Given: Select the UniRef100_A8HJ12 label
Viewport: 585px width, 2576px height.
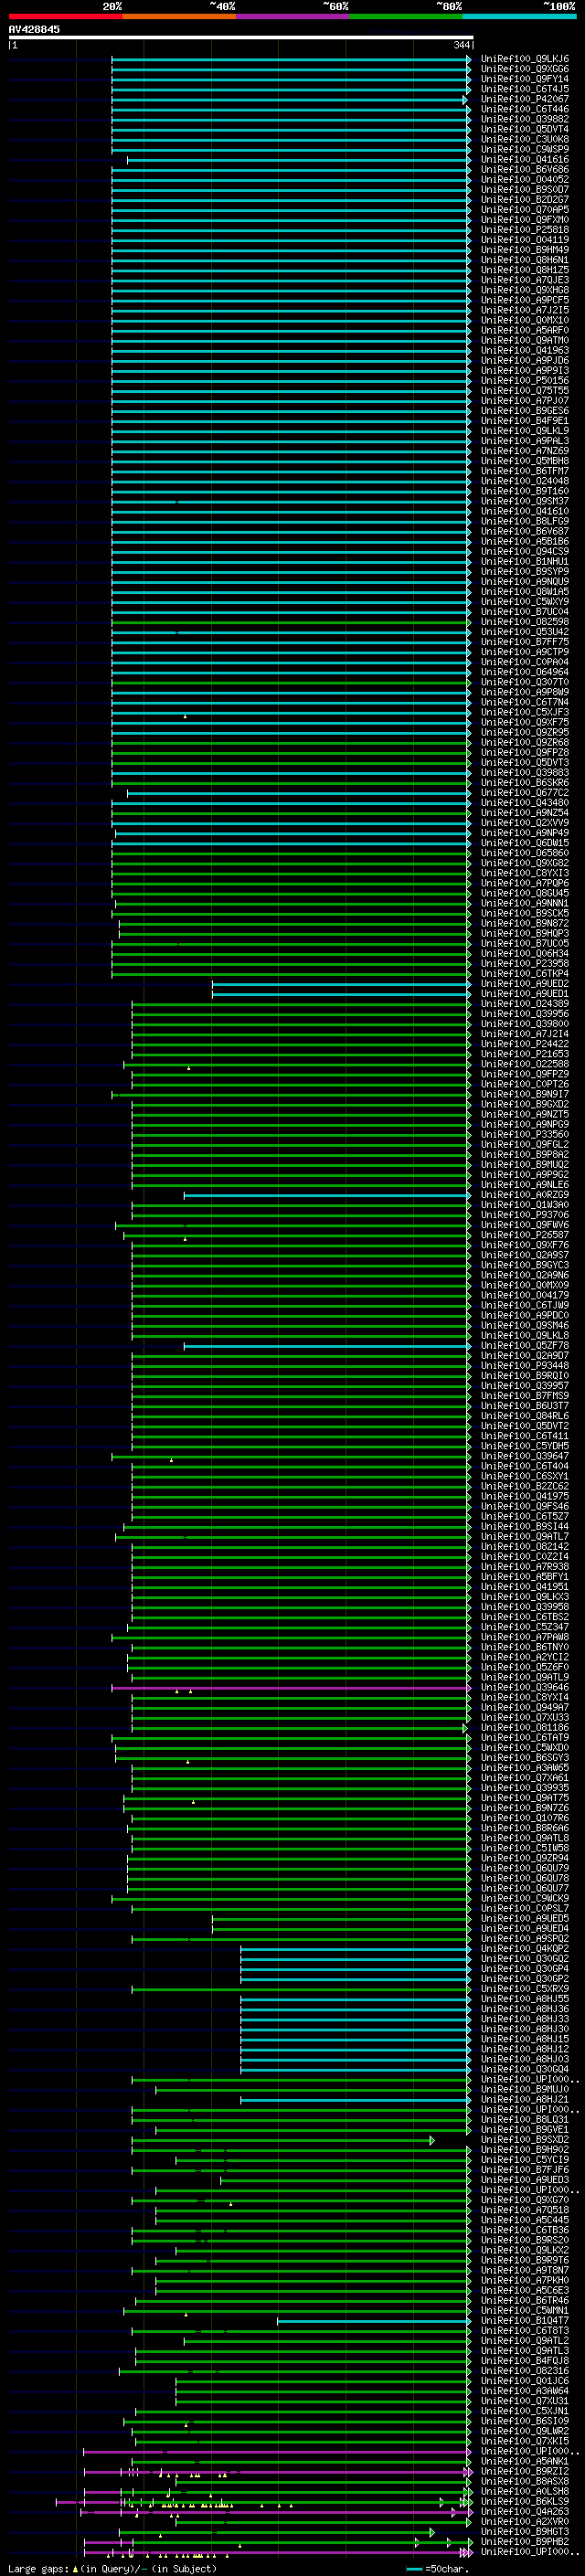Looking at the screenshot, I should [x=524, y=2049].
